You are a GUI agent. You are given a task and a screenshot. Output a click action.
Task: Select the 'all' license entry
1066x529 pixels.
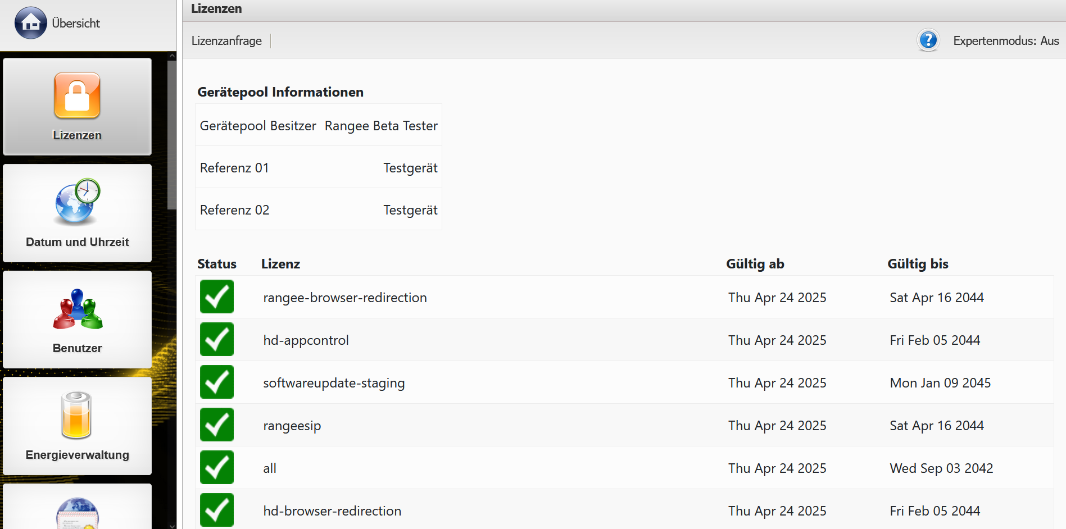(270, 468)
